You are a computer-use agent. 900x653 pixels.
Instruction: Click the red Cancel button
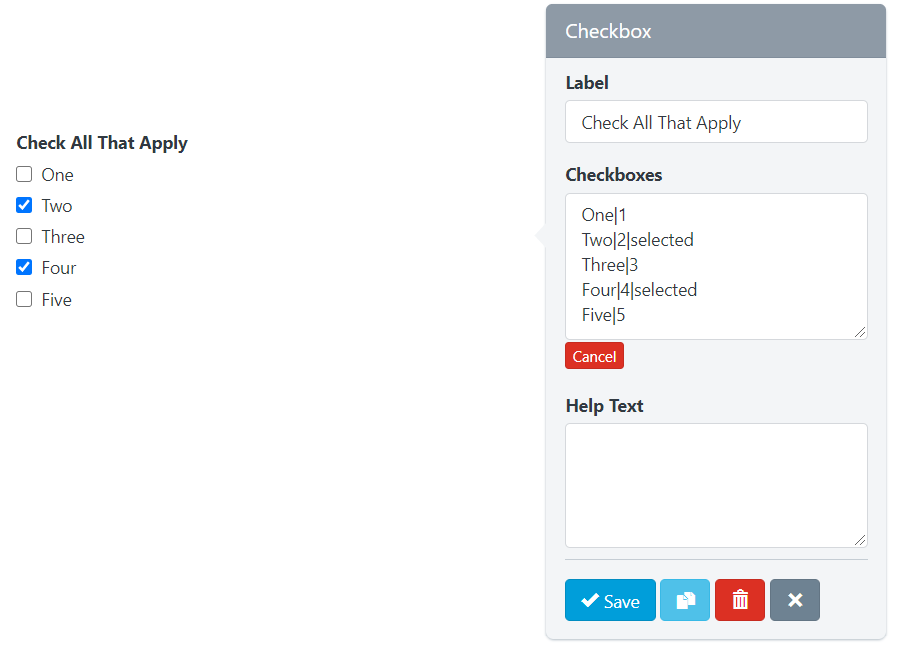(594, 356)
